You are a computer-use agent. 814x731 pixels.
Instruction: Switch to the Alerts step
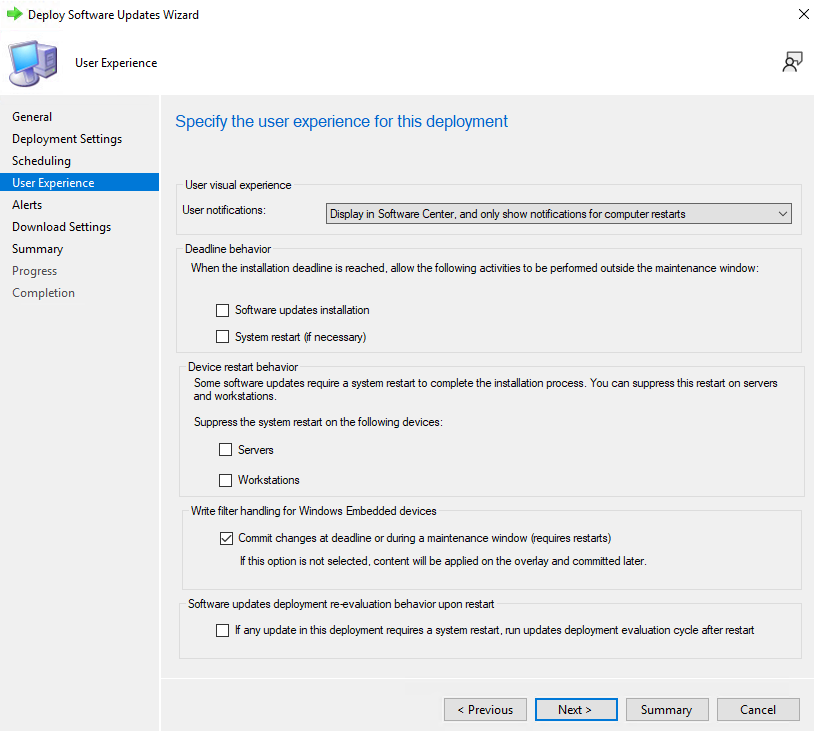tap(27, 205)
